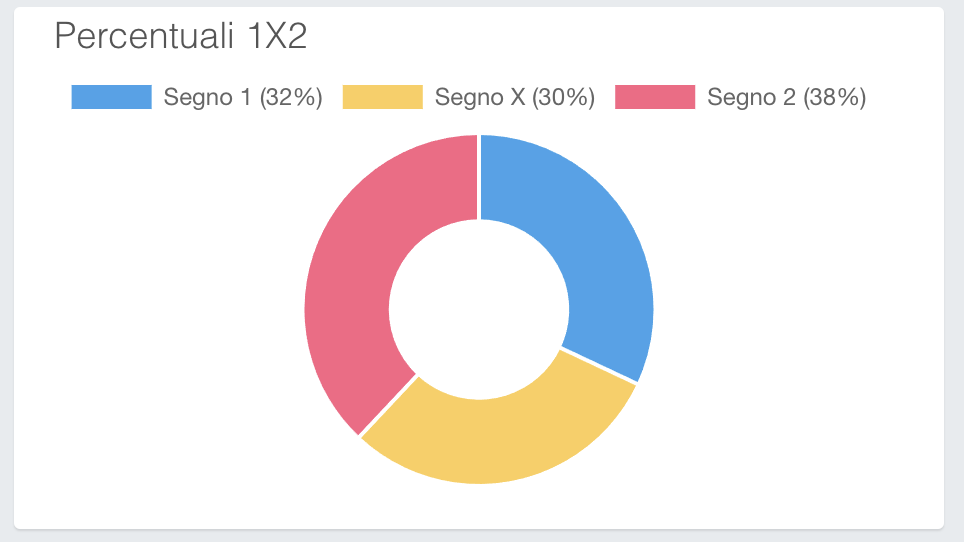
Task: Click the white center of donut chart
Action: coord(479,309)
